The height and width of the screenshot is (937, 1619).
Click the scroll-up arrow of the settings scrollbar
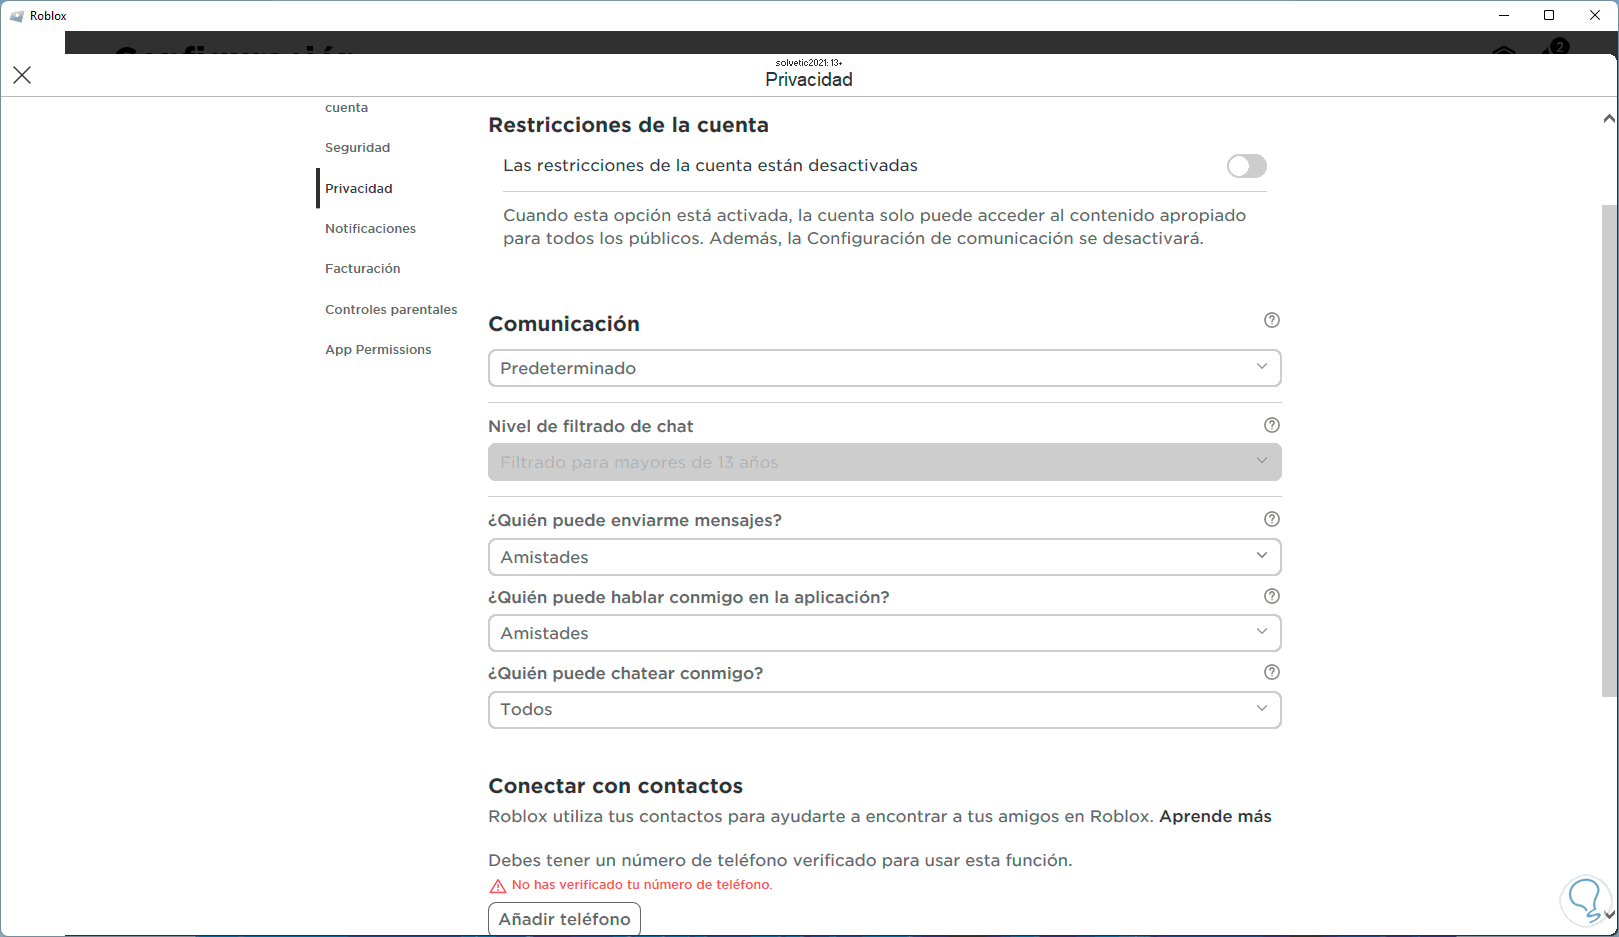[x=1609, y=119]
